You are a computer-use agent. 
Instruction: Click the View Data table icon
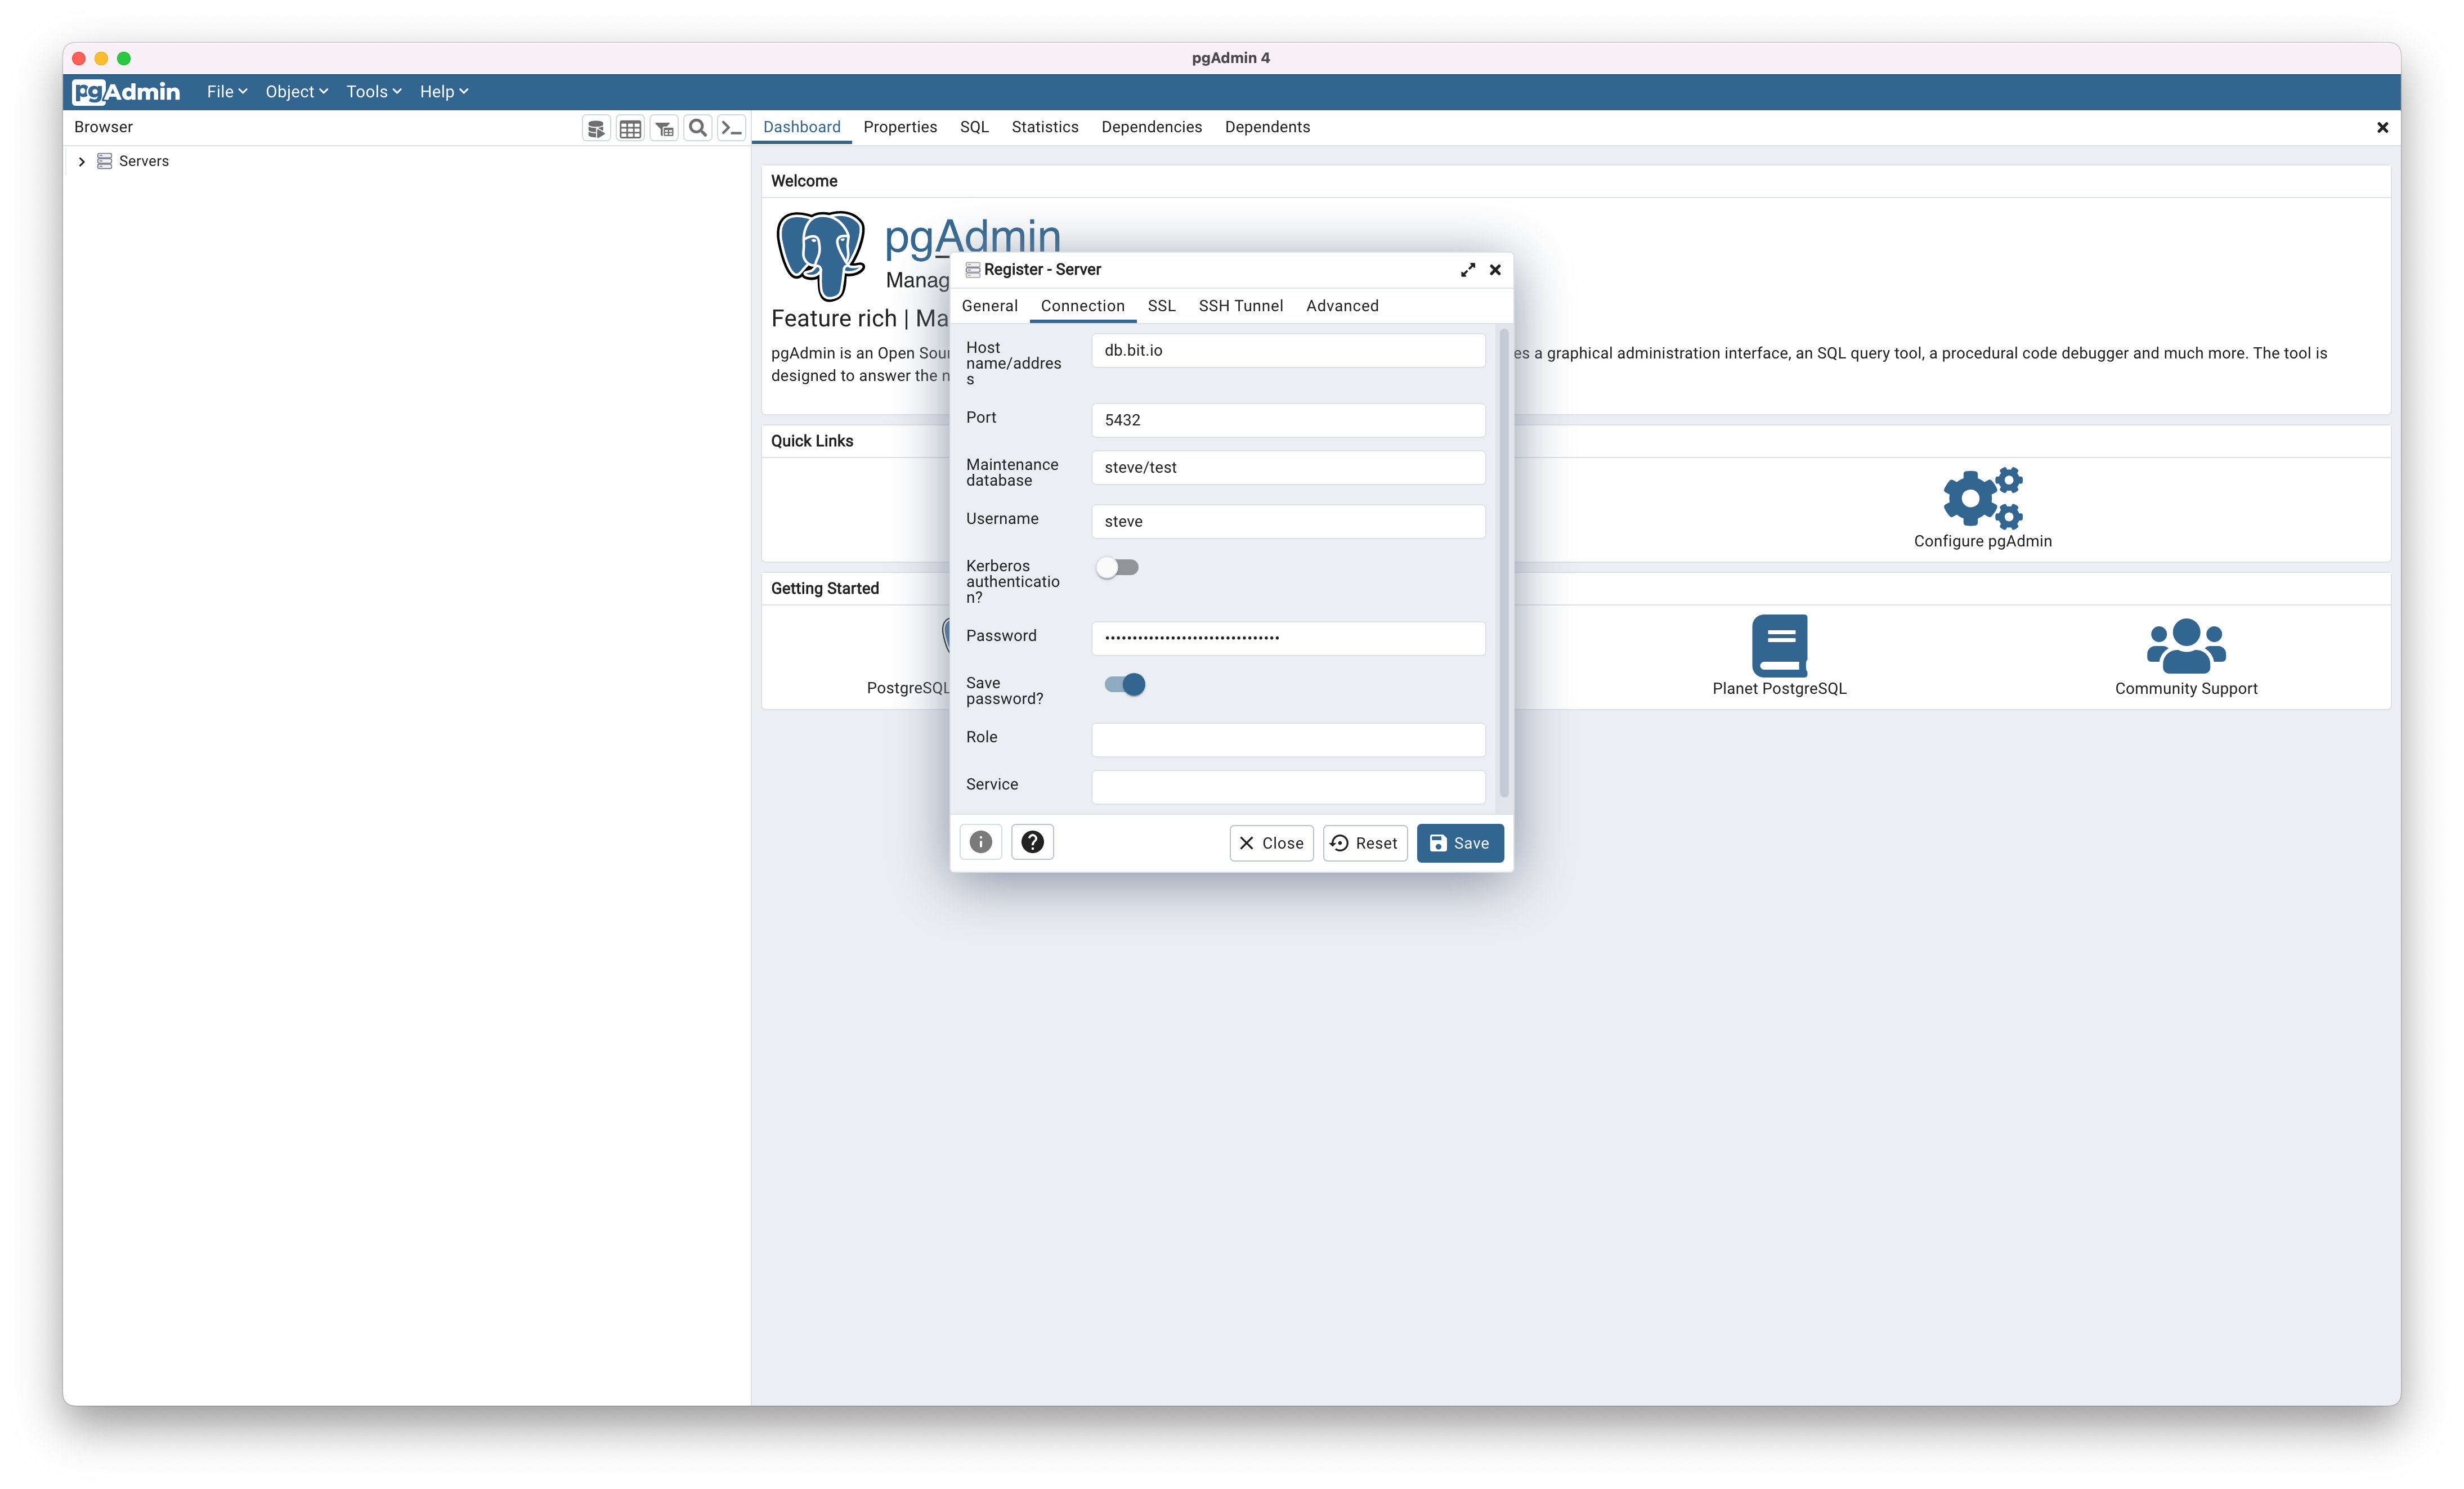[x=630, y=128]
